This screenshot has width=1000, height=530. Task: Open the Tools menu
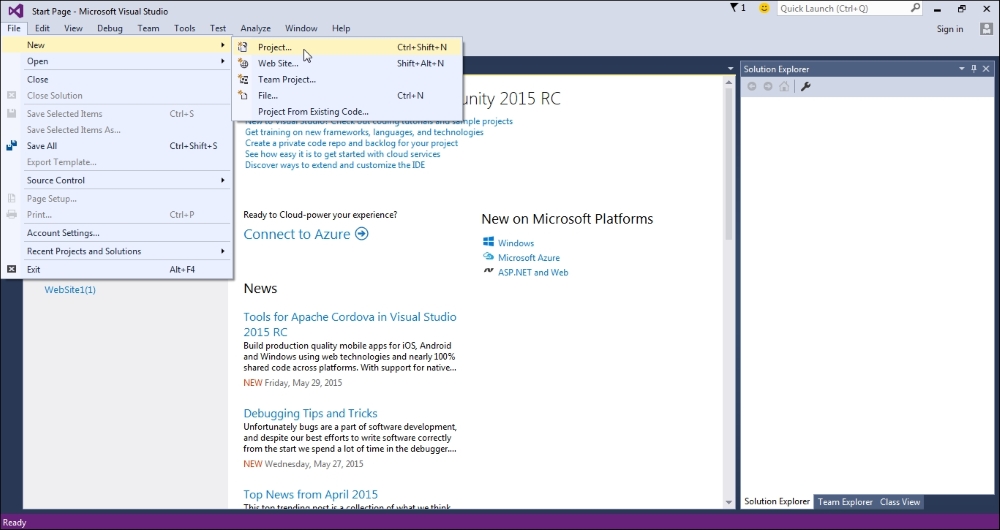(184, 28)
